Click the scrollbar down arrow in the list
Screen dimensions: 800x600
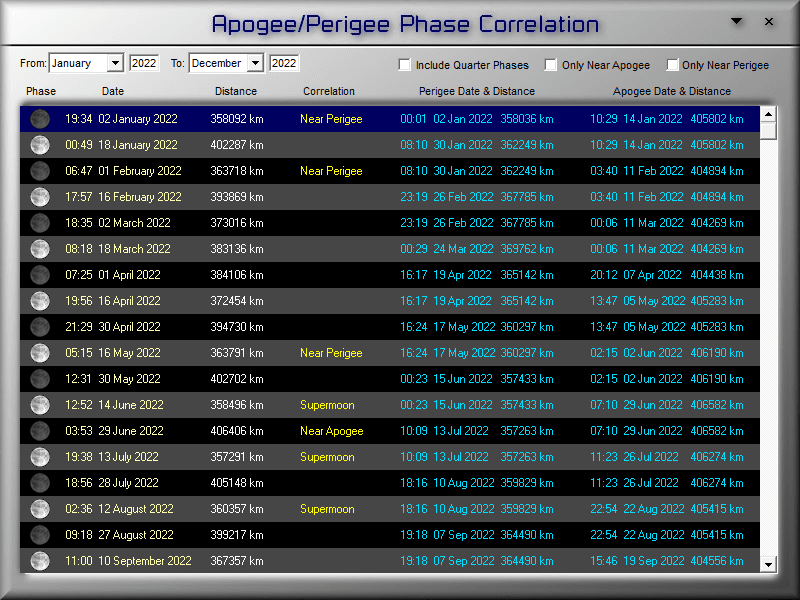[769, 564]
